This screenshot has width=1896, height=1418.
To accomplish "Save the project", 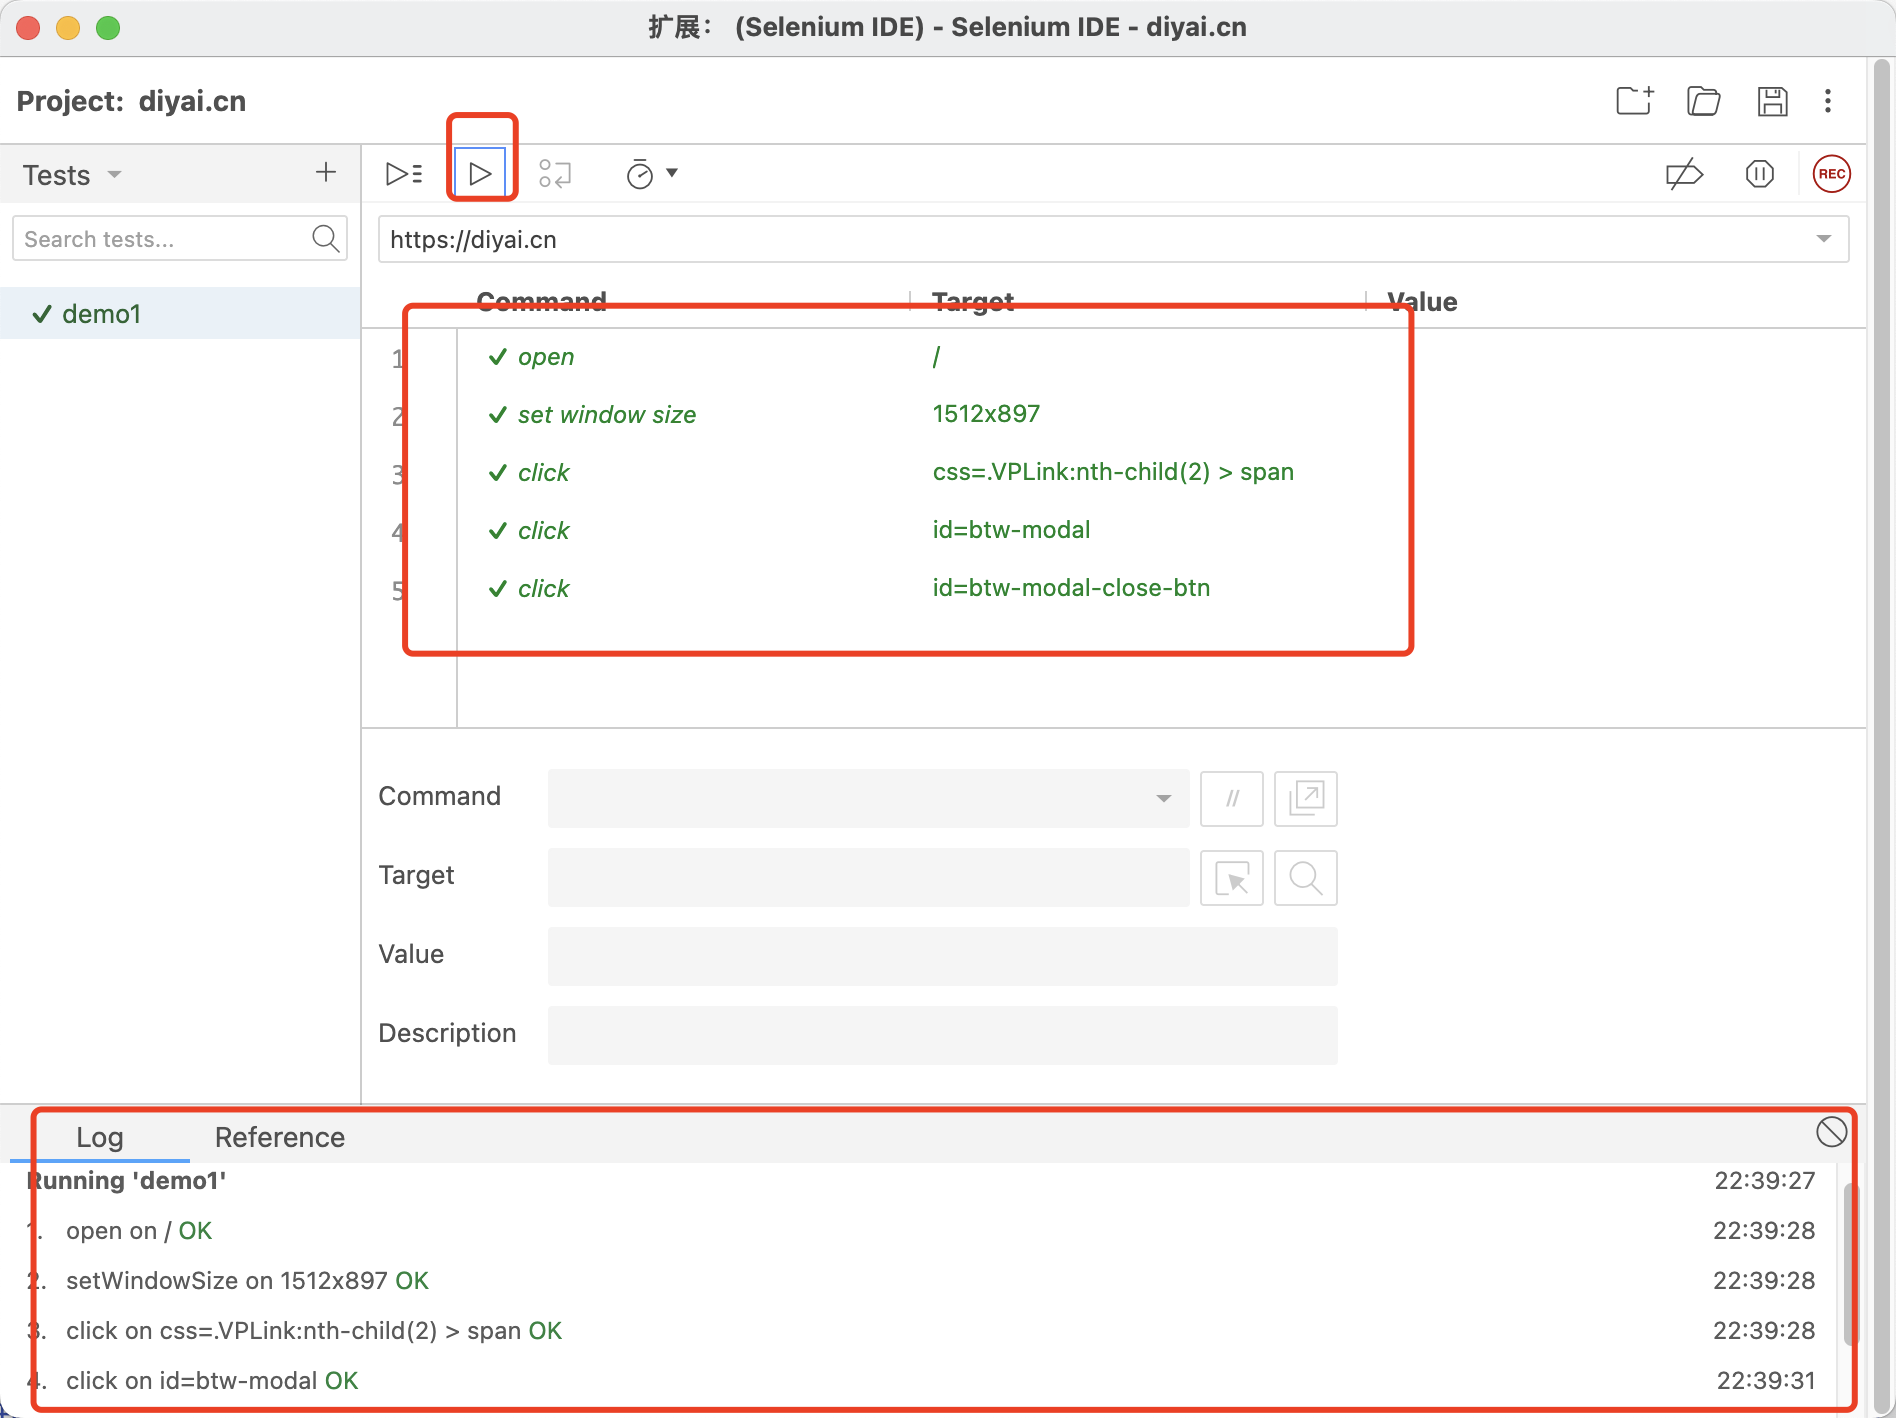I will (x=1772, y=101).
